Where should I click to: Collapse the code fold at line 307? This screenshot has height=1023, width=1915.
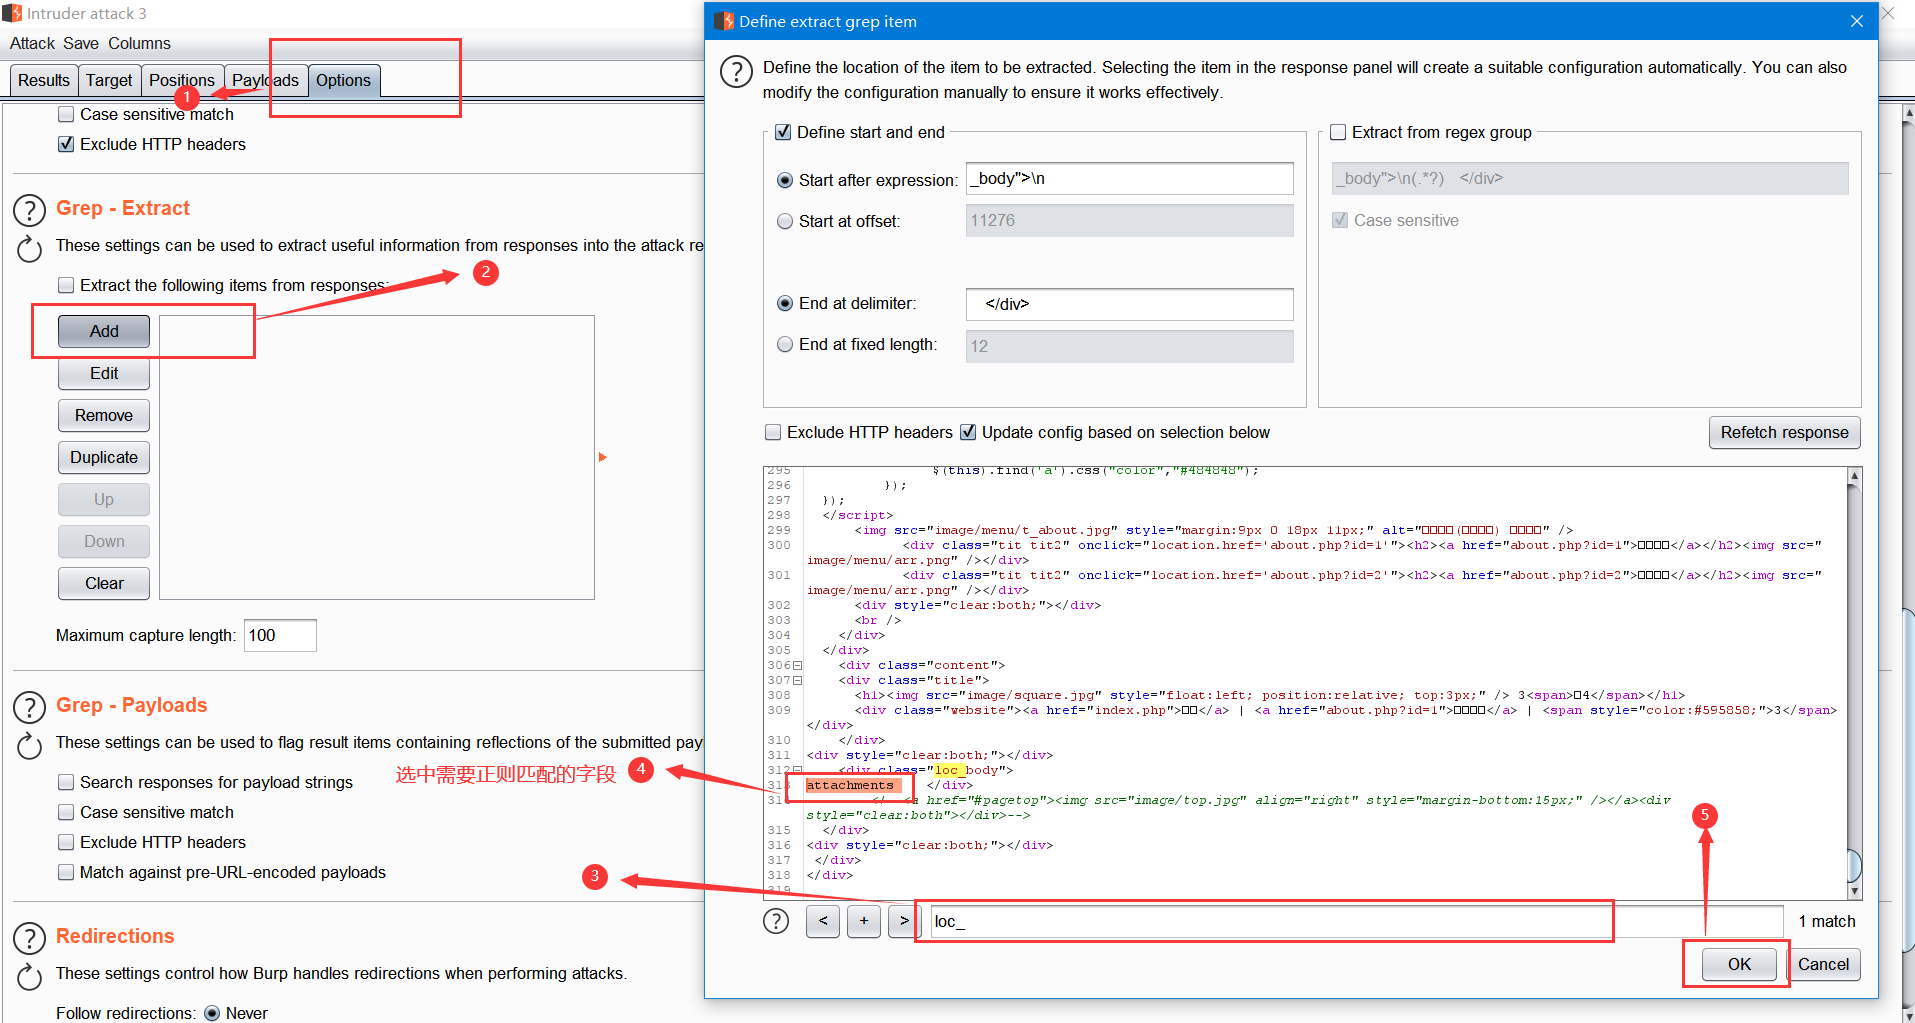798,680
